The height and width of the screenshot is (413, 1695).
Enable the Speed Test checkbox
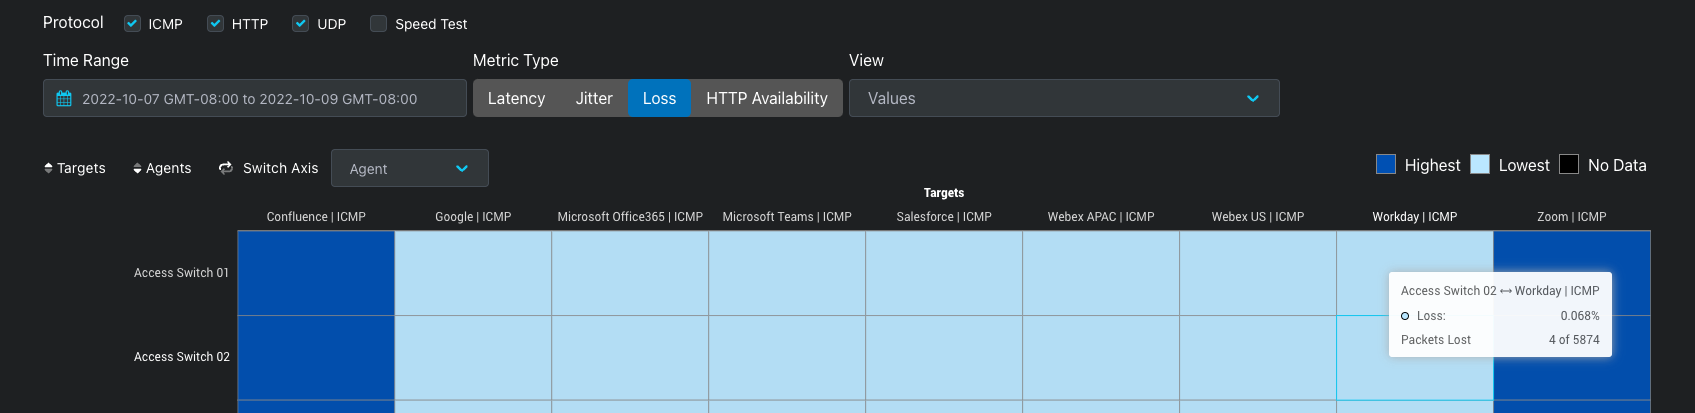[x=378, y=24]
